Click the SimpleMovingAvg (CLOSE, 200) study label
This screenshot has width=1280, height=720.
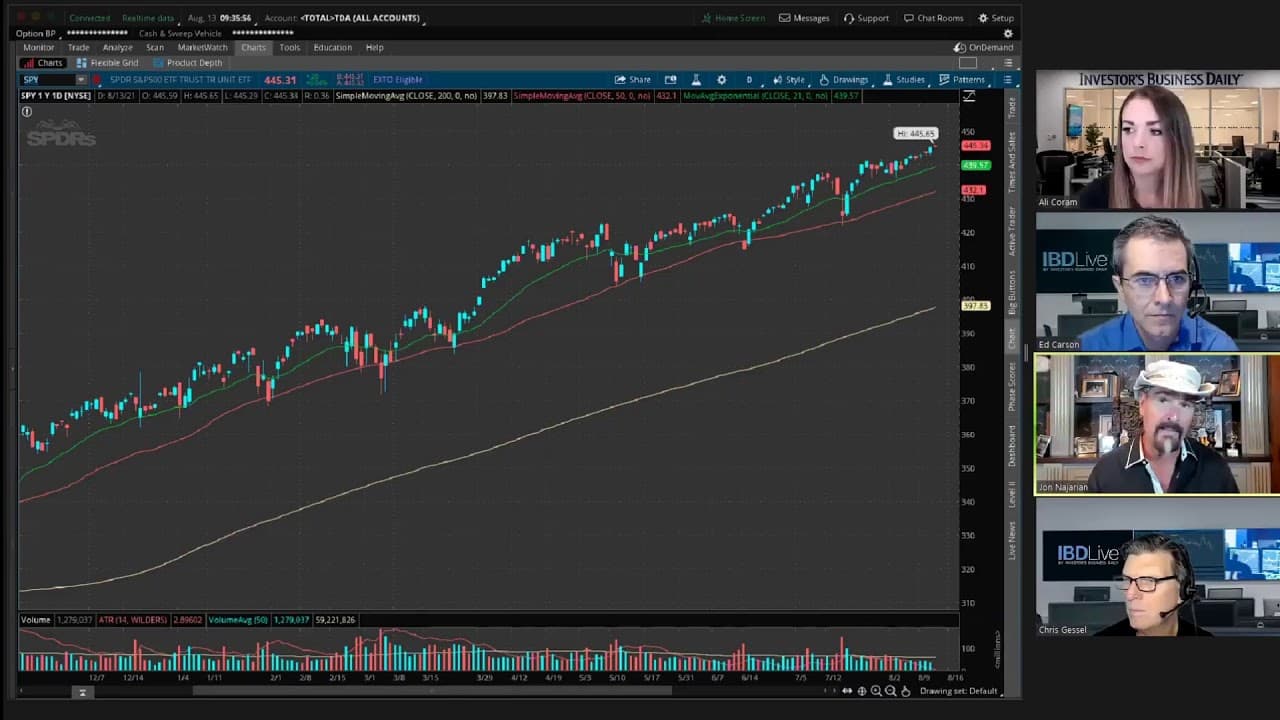click(x=406, y=96)
